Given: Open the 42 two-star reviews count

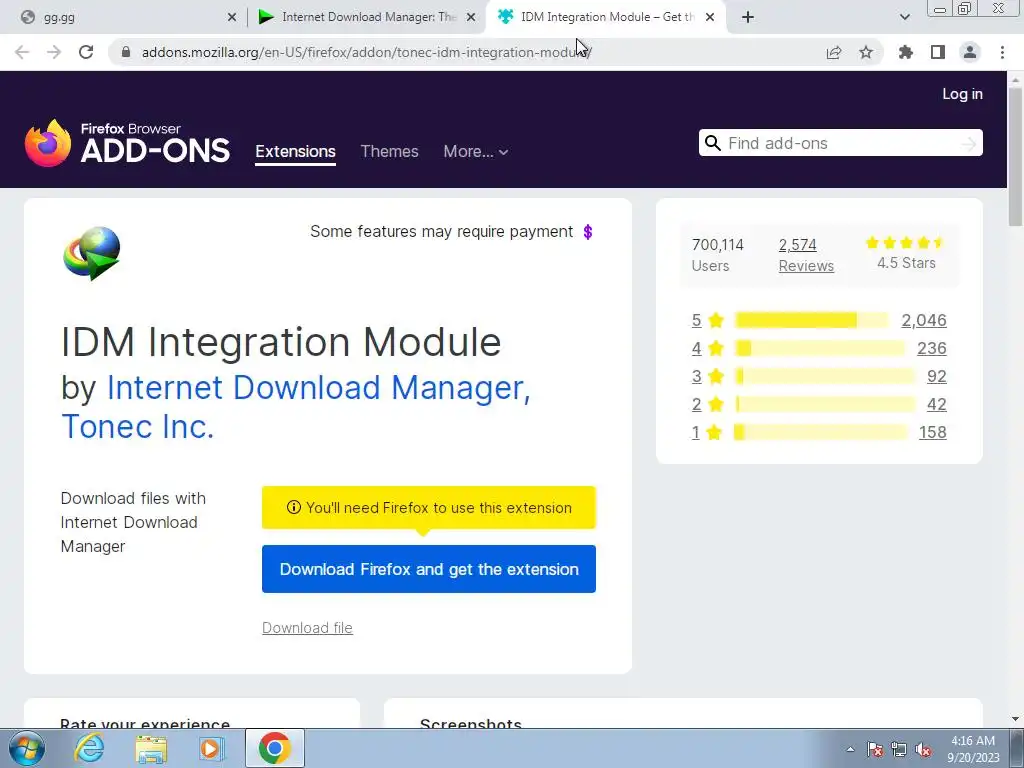Looking at the screenshot, I should 936,404.
